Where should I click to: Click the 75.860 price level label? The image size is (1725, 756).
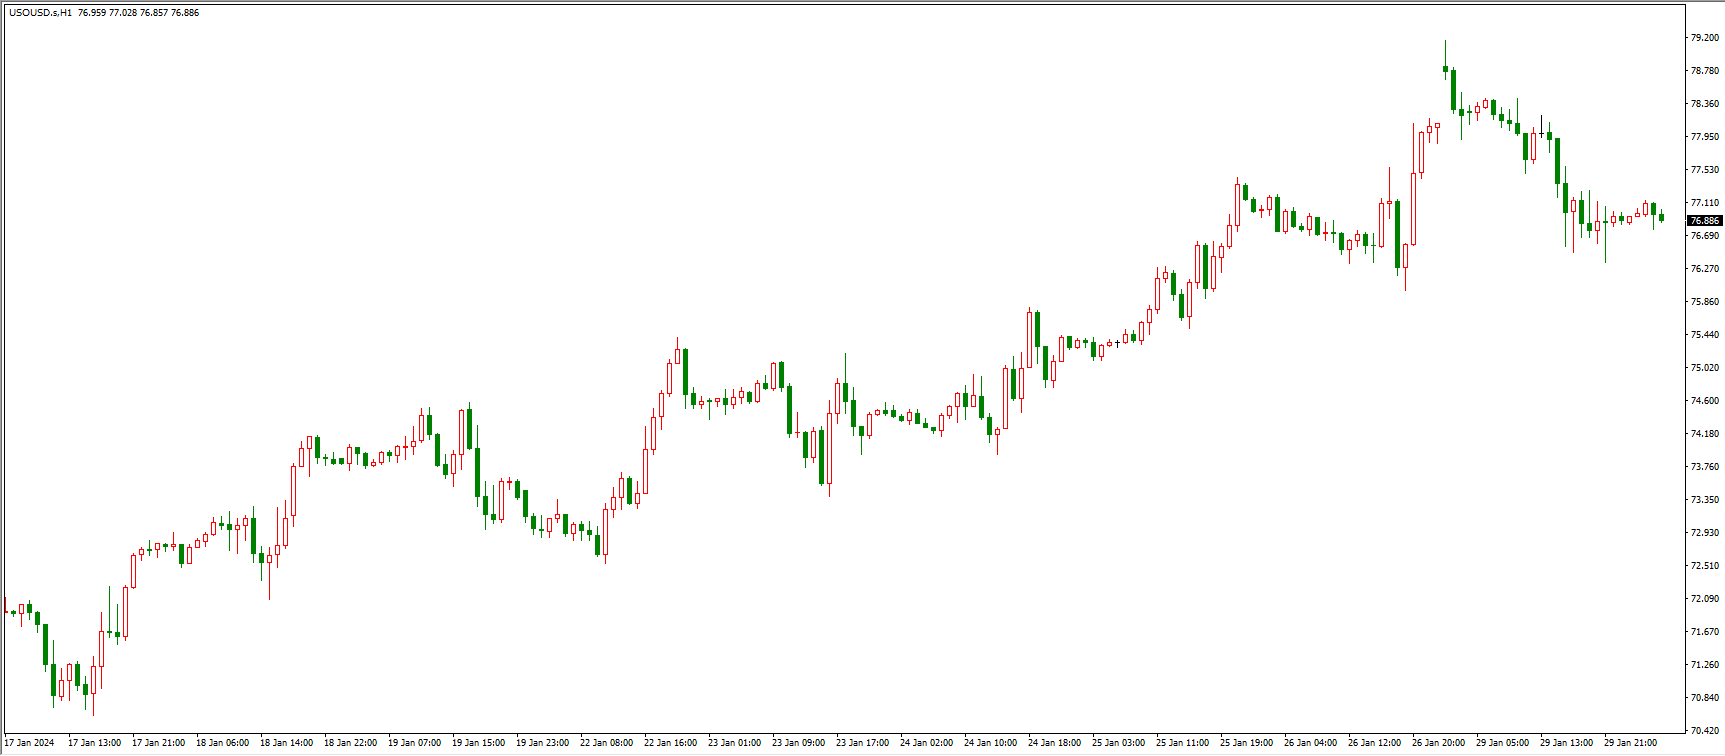(1705, 302)
